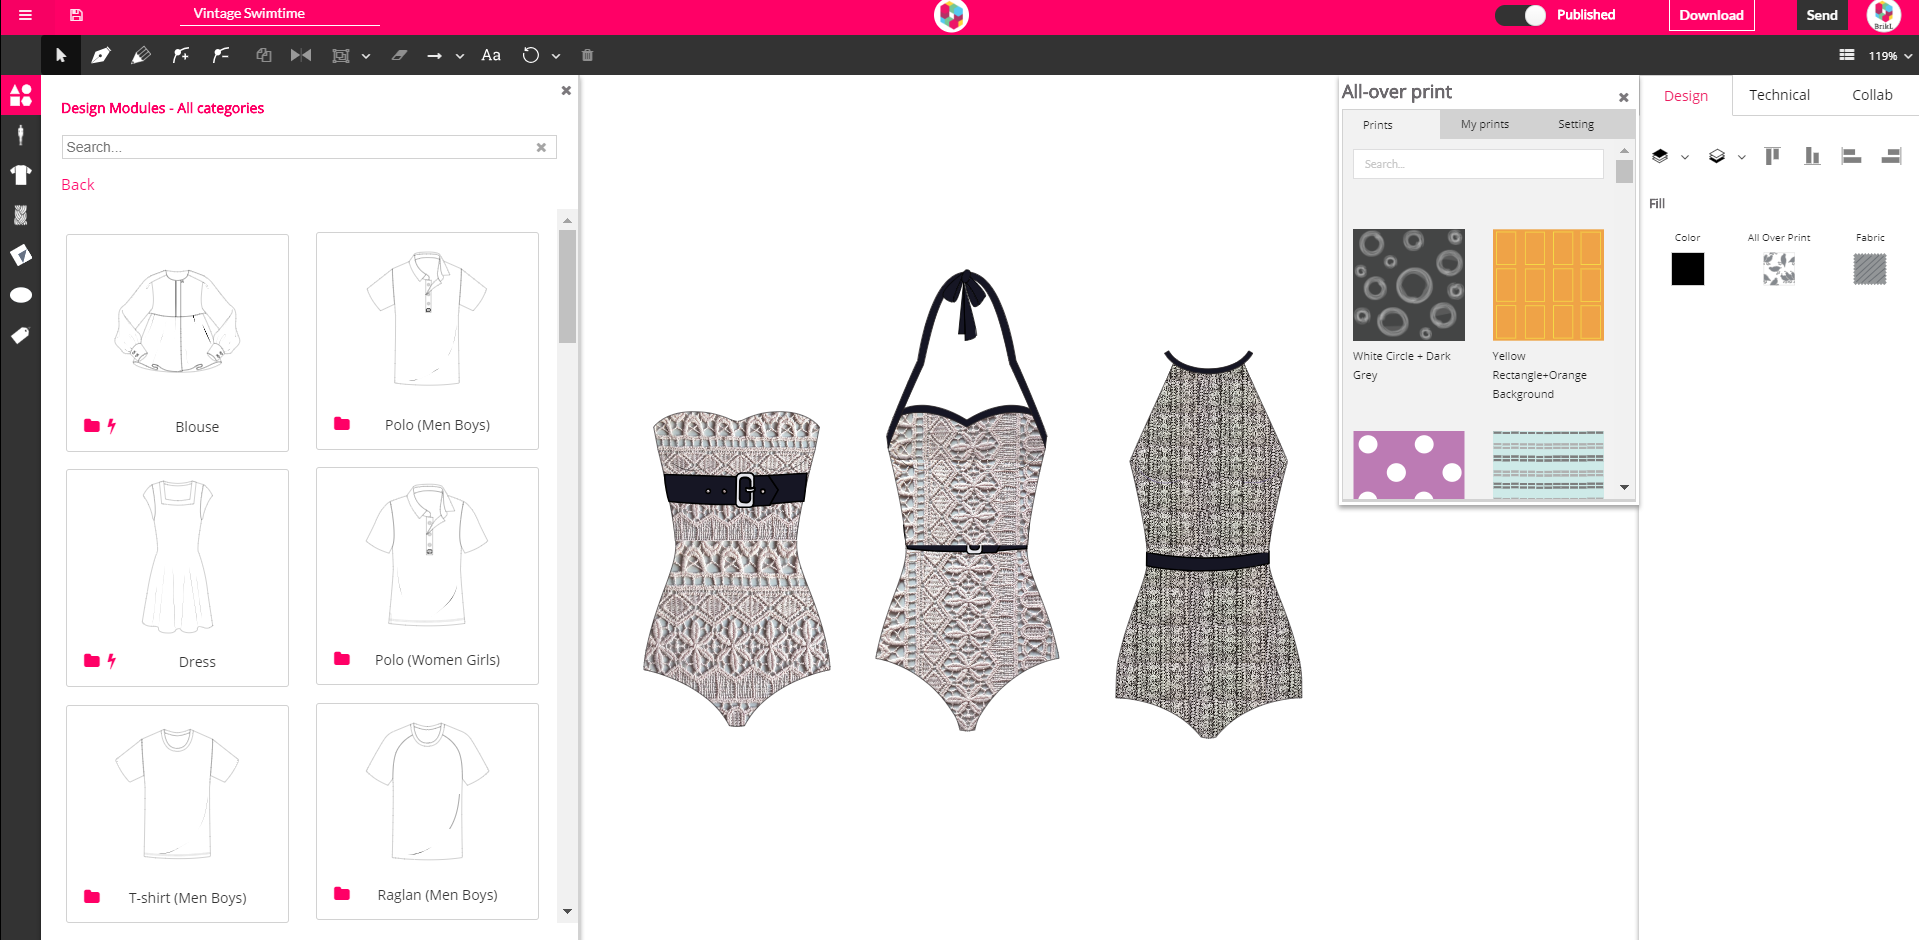The image size is (1919, 940).
Task: Activate the Mirror tool
Action: 301,55
